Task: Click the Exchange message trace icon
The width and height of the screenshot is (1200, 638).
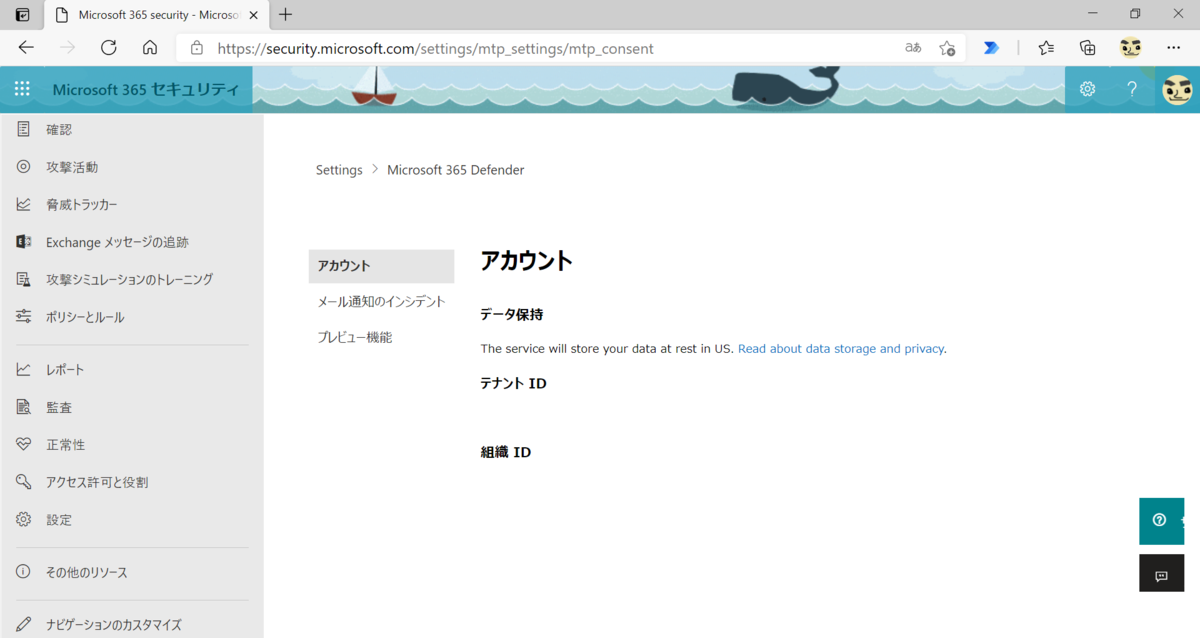Action: click(x=24, y=242)
